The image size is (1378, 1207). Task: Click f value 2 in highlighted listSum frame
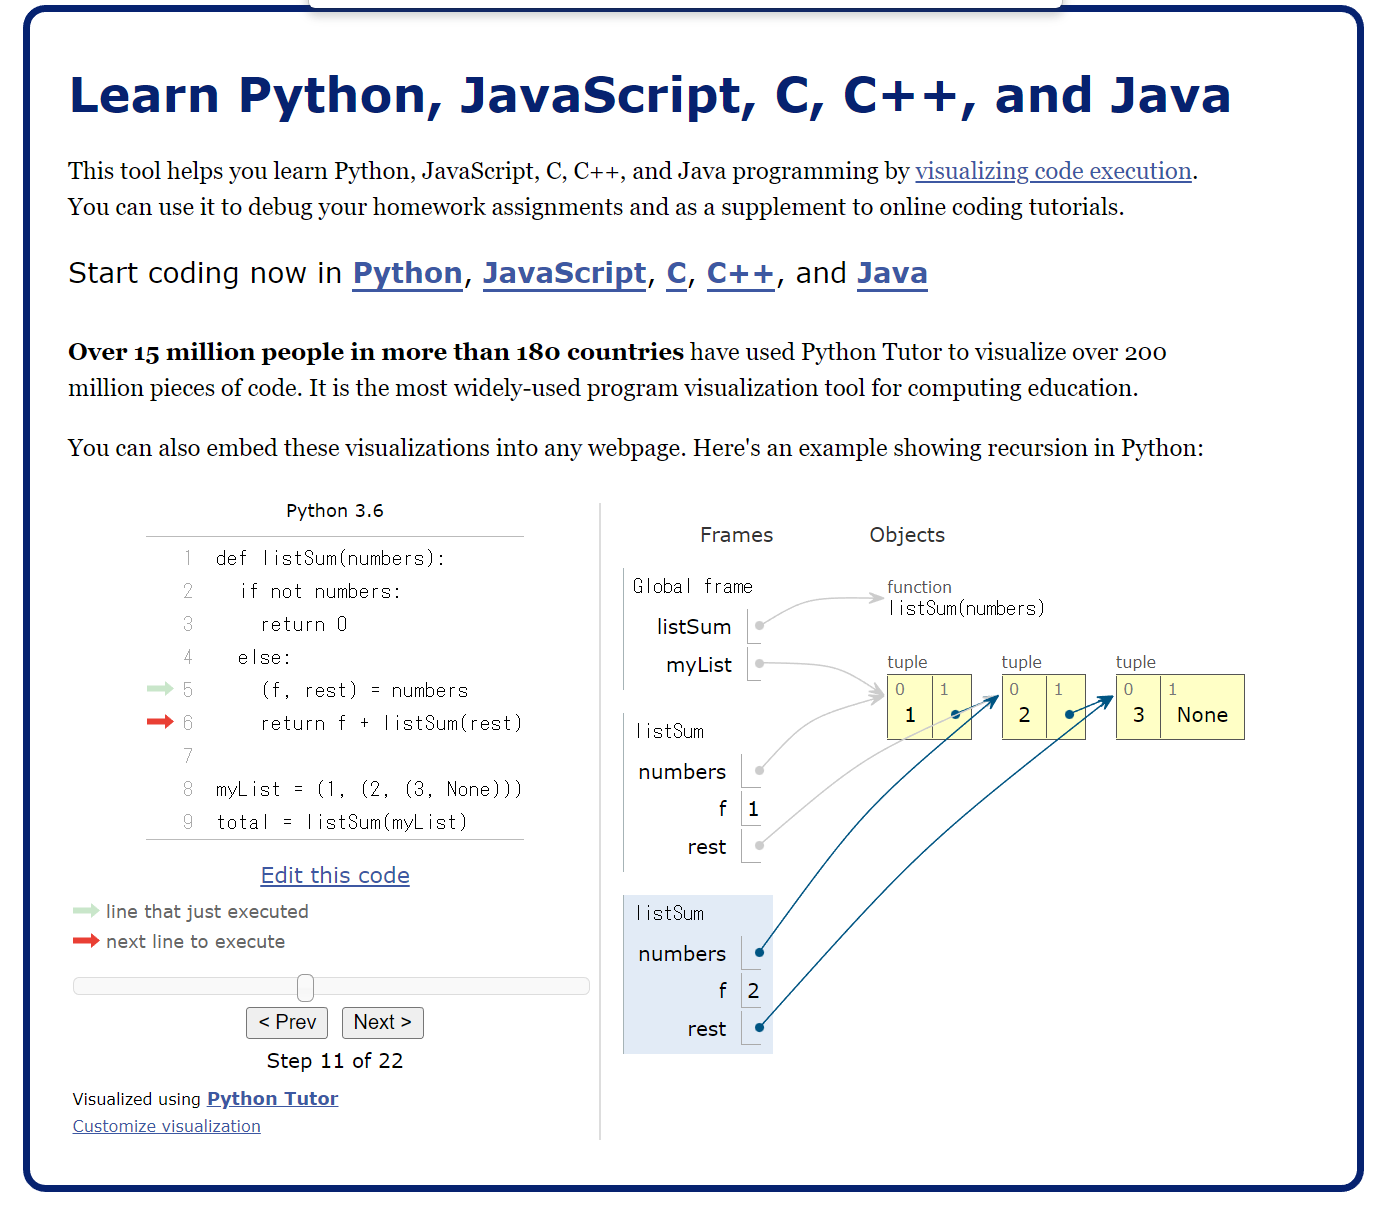[x=753, y=991]
